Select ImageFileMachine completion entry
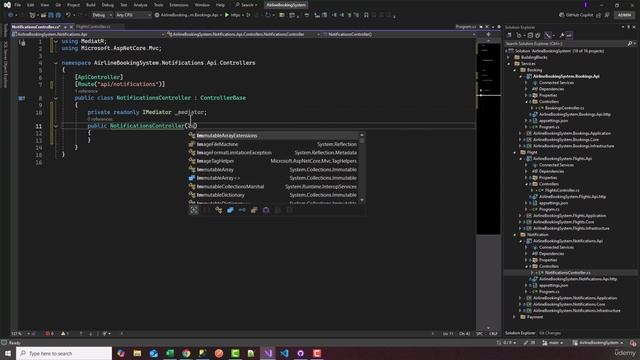The height and width of the screenshot is (360, 640). coord(273,144)
